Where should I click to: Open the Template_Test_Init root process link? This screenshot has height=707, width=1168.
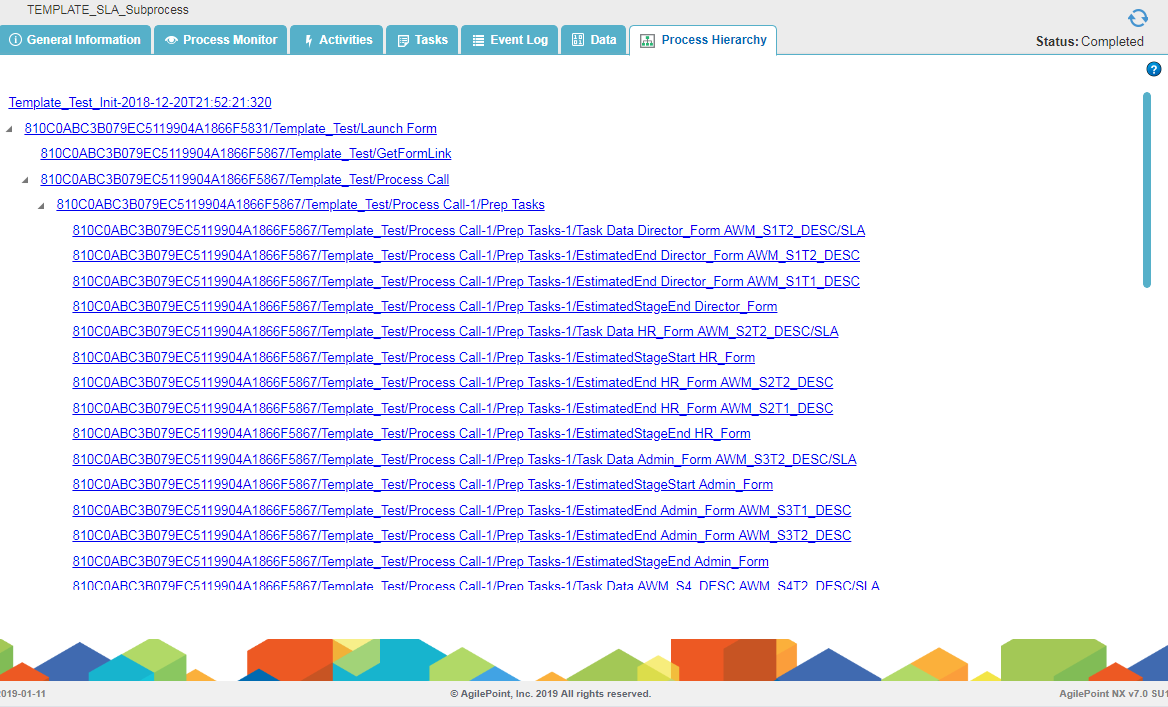click(140, 103)
